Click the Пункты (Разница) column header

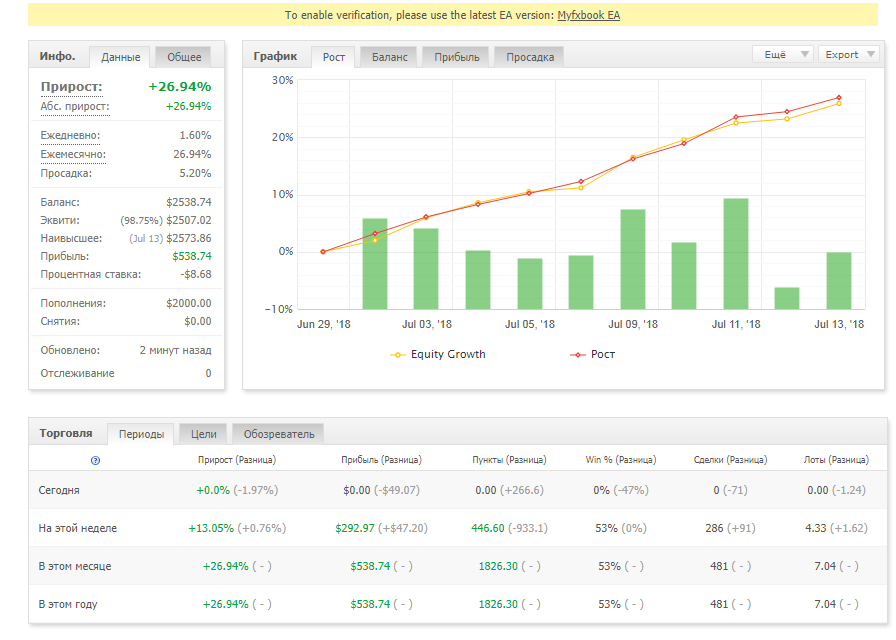tap(509, 460)
